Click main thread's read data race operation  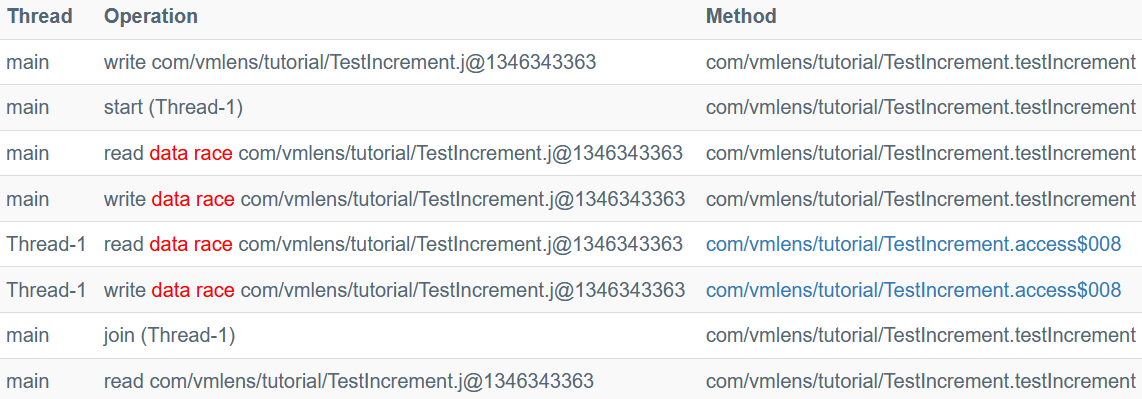[x=393, y=154]
